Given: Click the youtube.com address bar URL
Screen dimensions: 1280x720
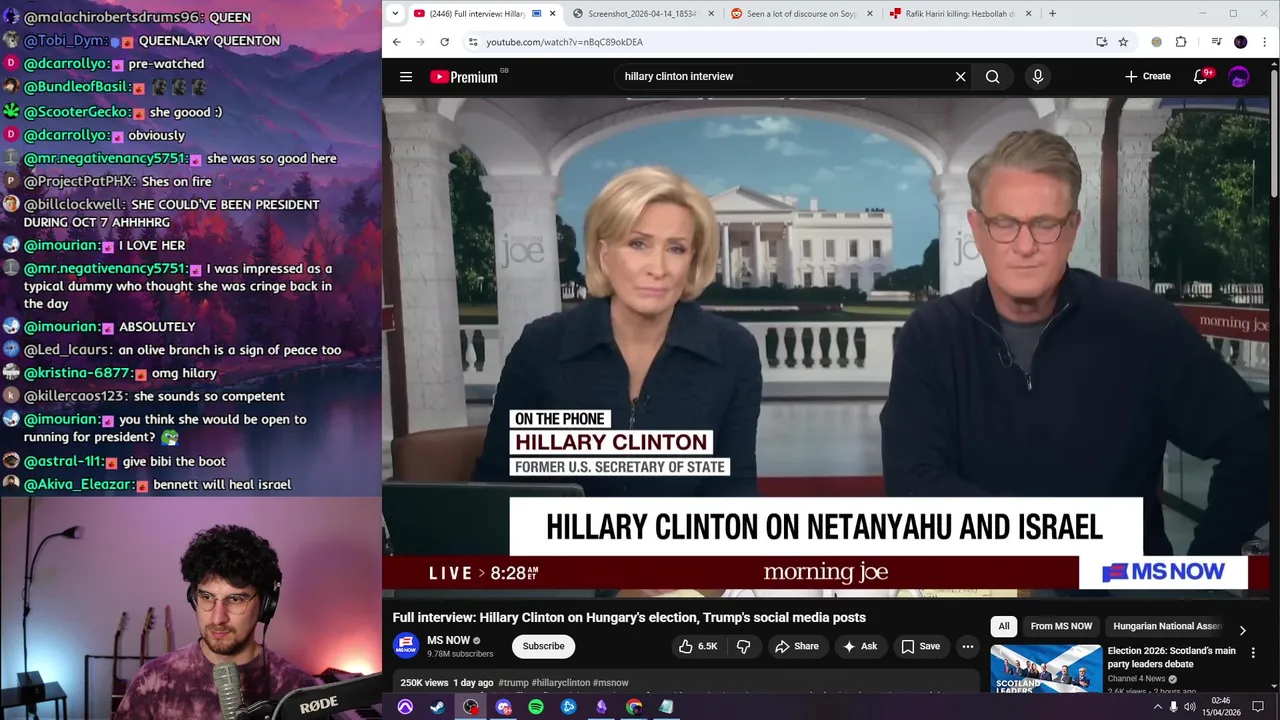Looking at the screenshot, I should (x=564, y=42).
